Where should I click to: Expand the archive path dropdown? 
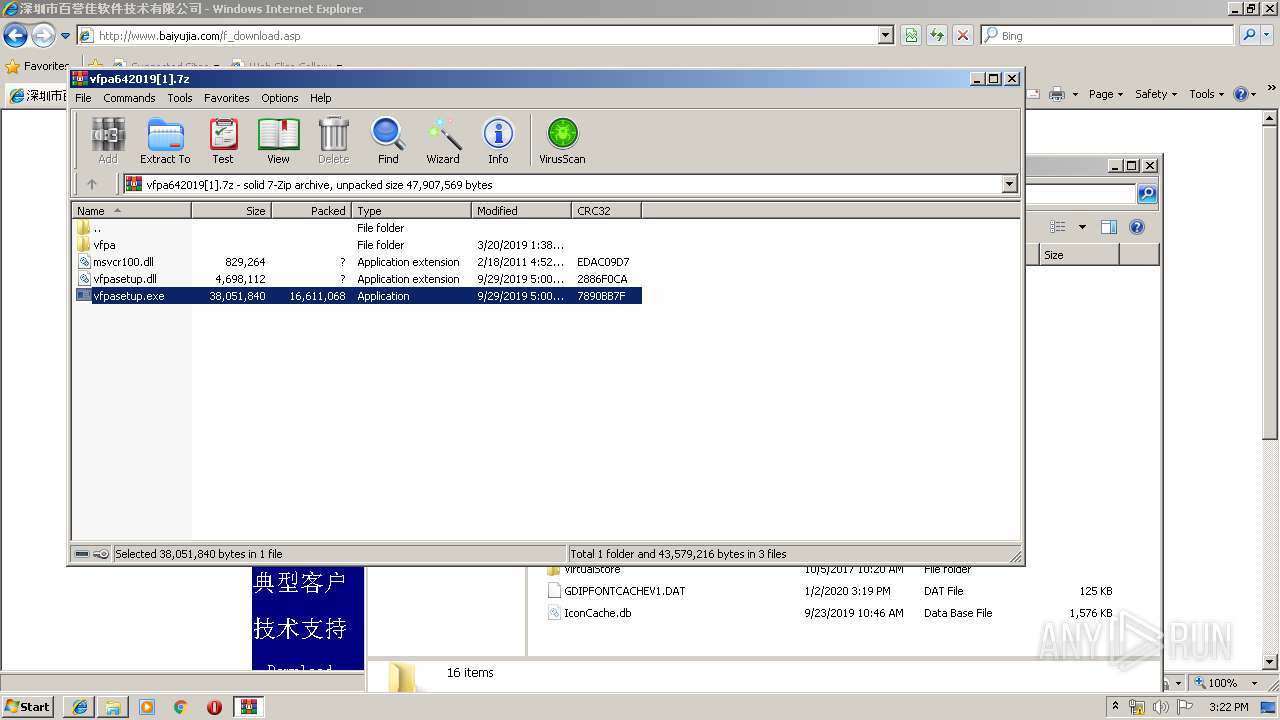point(1009,184)
